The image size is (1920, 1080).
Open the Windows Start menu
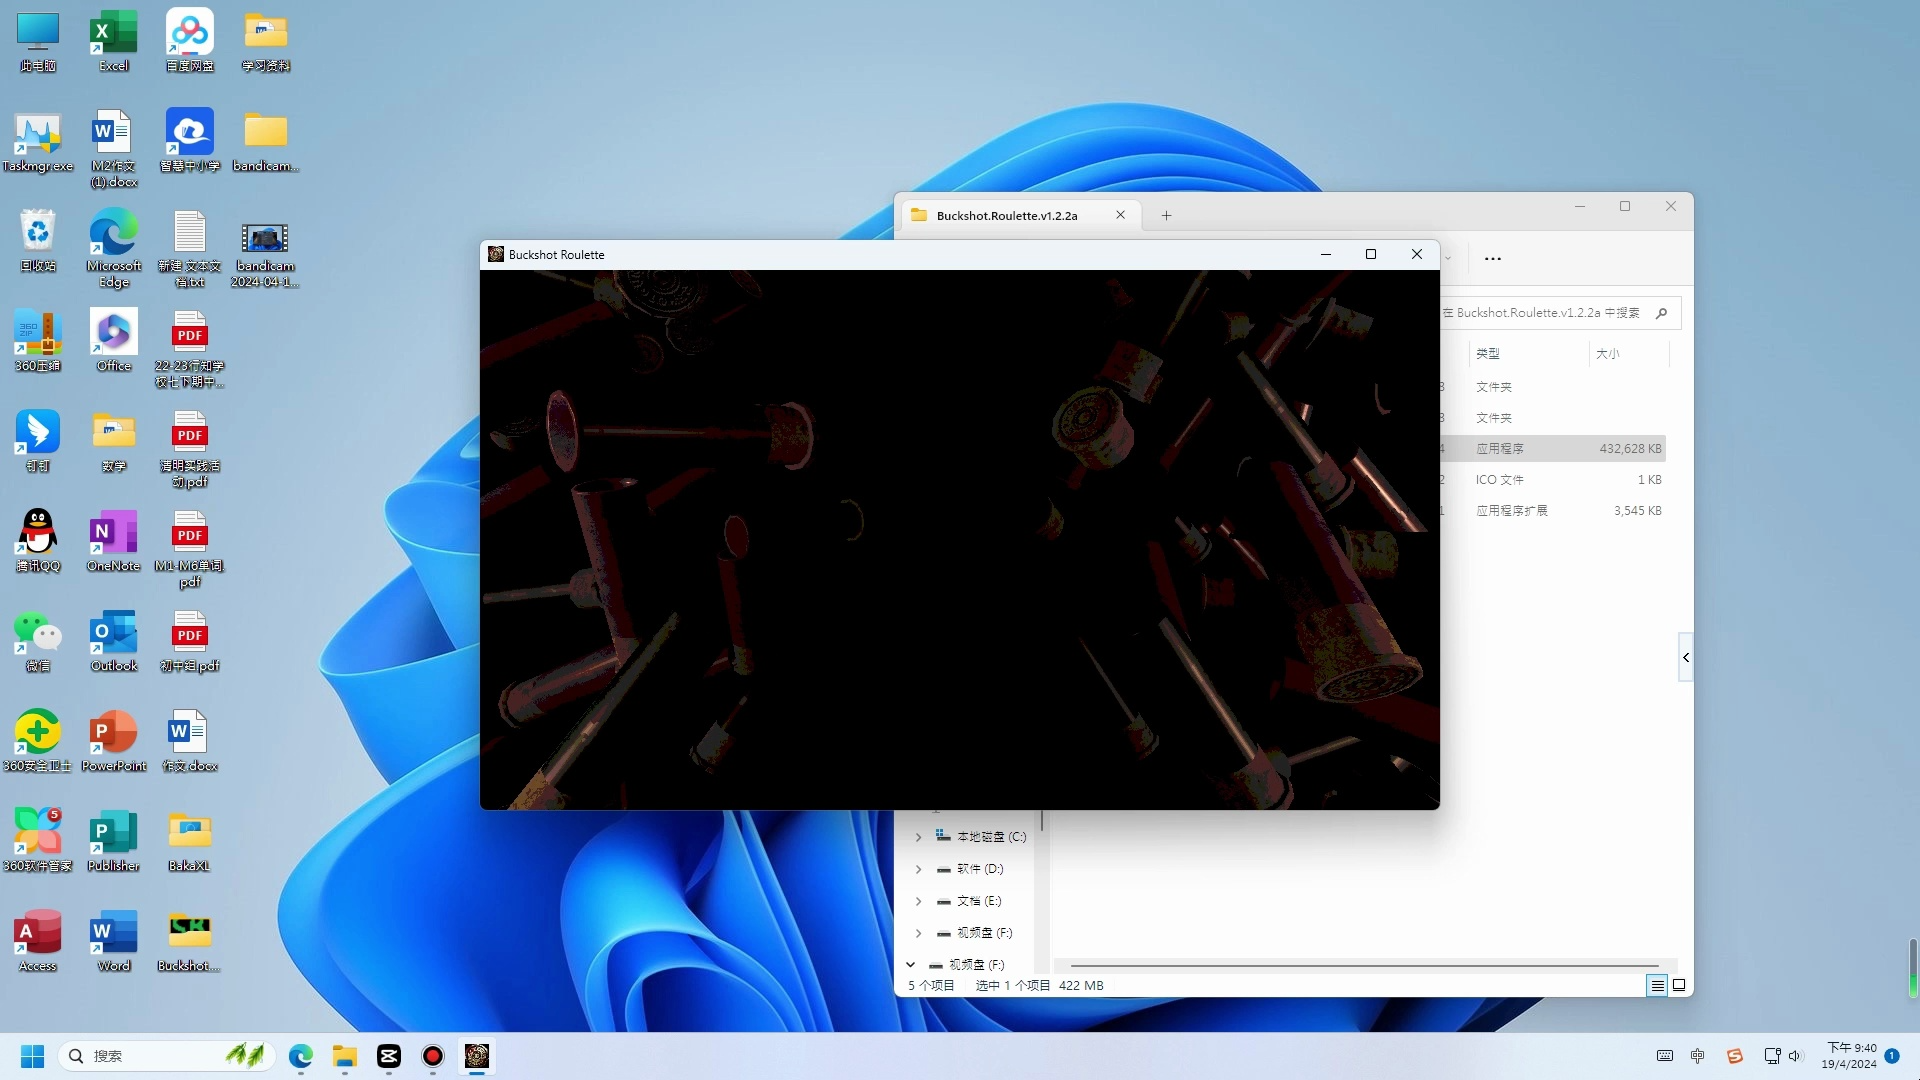[32, 1056]
